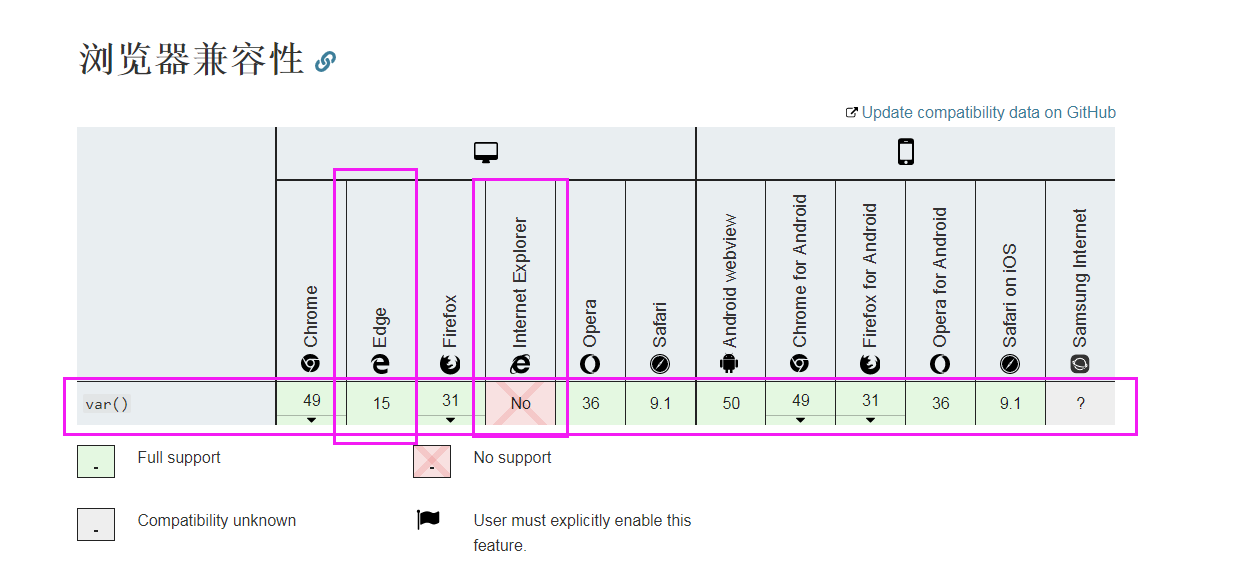The image size is (1247, 586).
Task: Click the var() feature name cell
Action: (107, 404)
